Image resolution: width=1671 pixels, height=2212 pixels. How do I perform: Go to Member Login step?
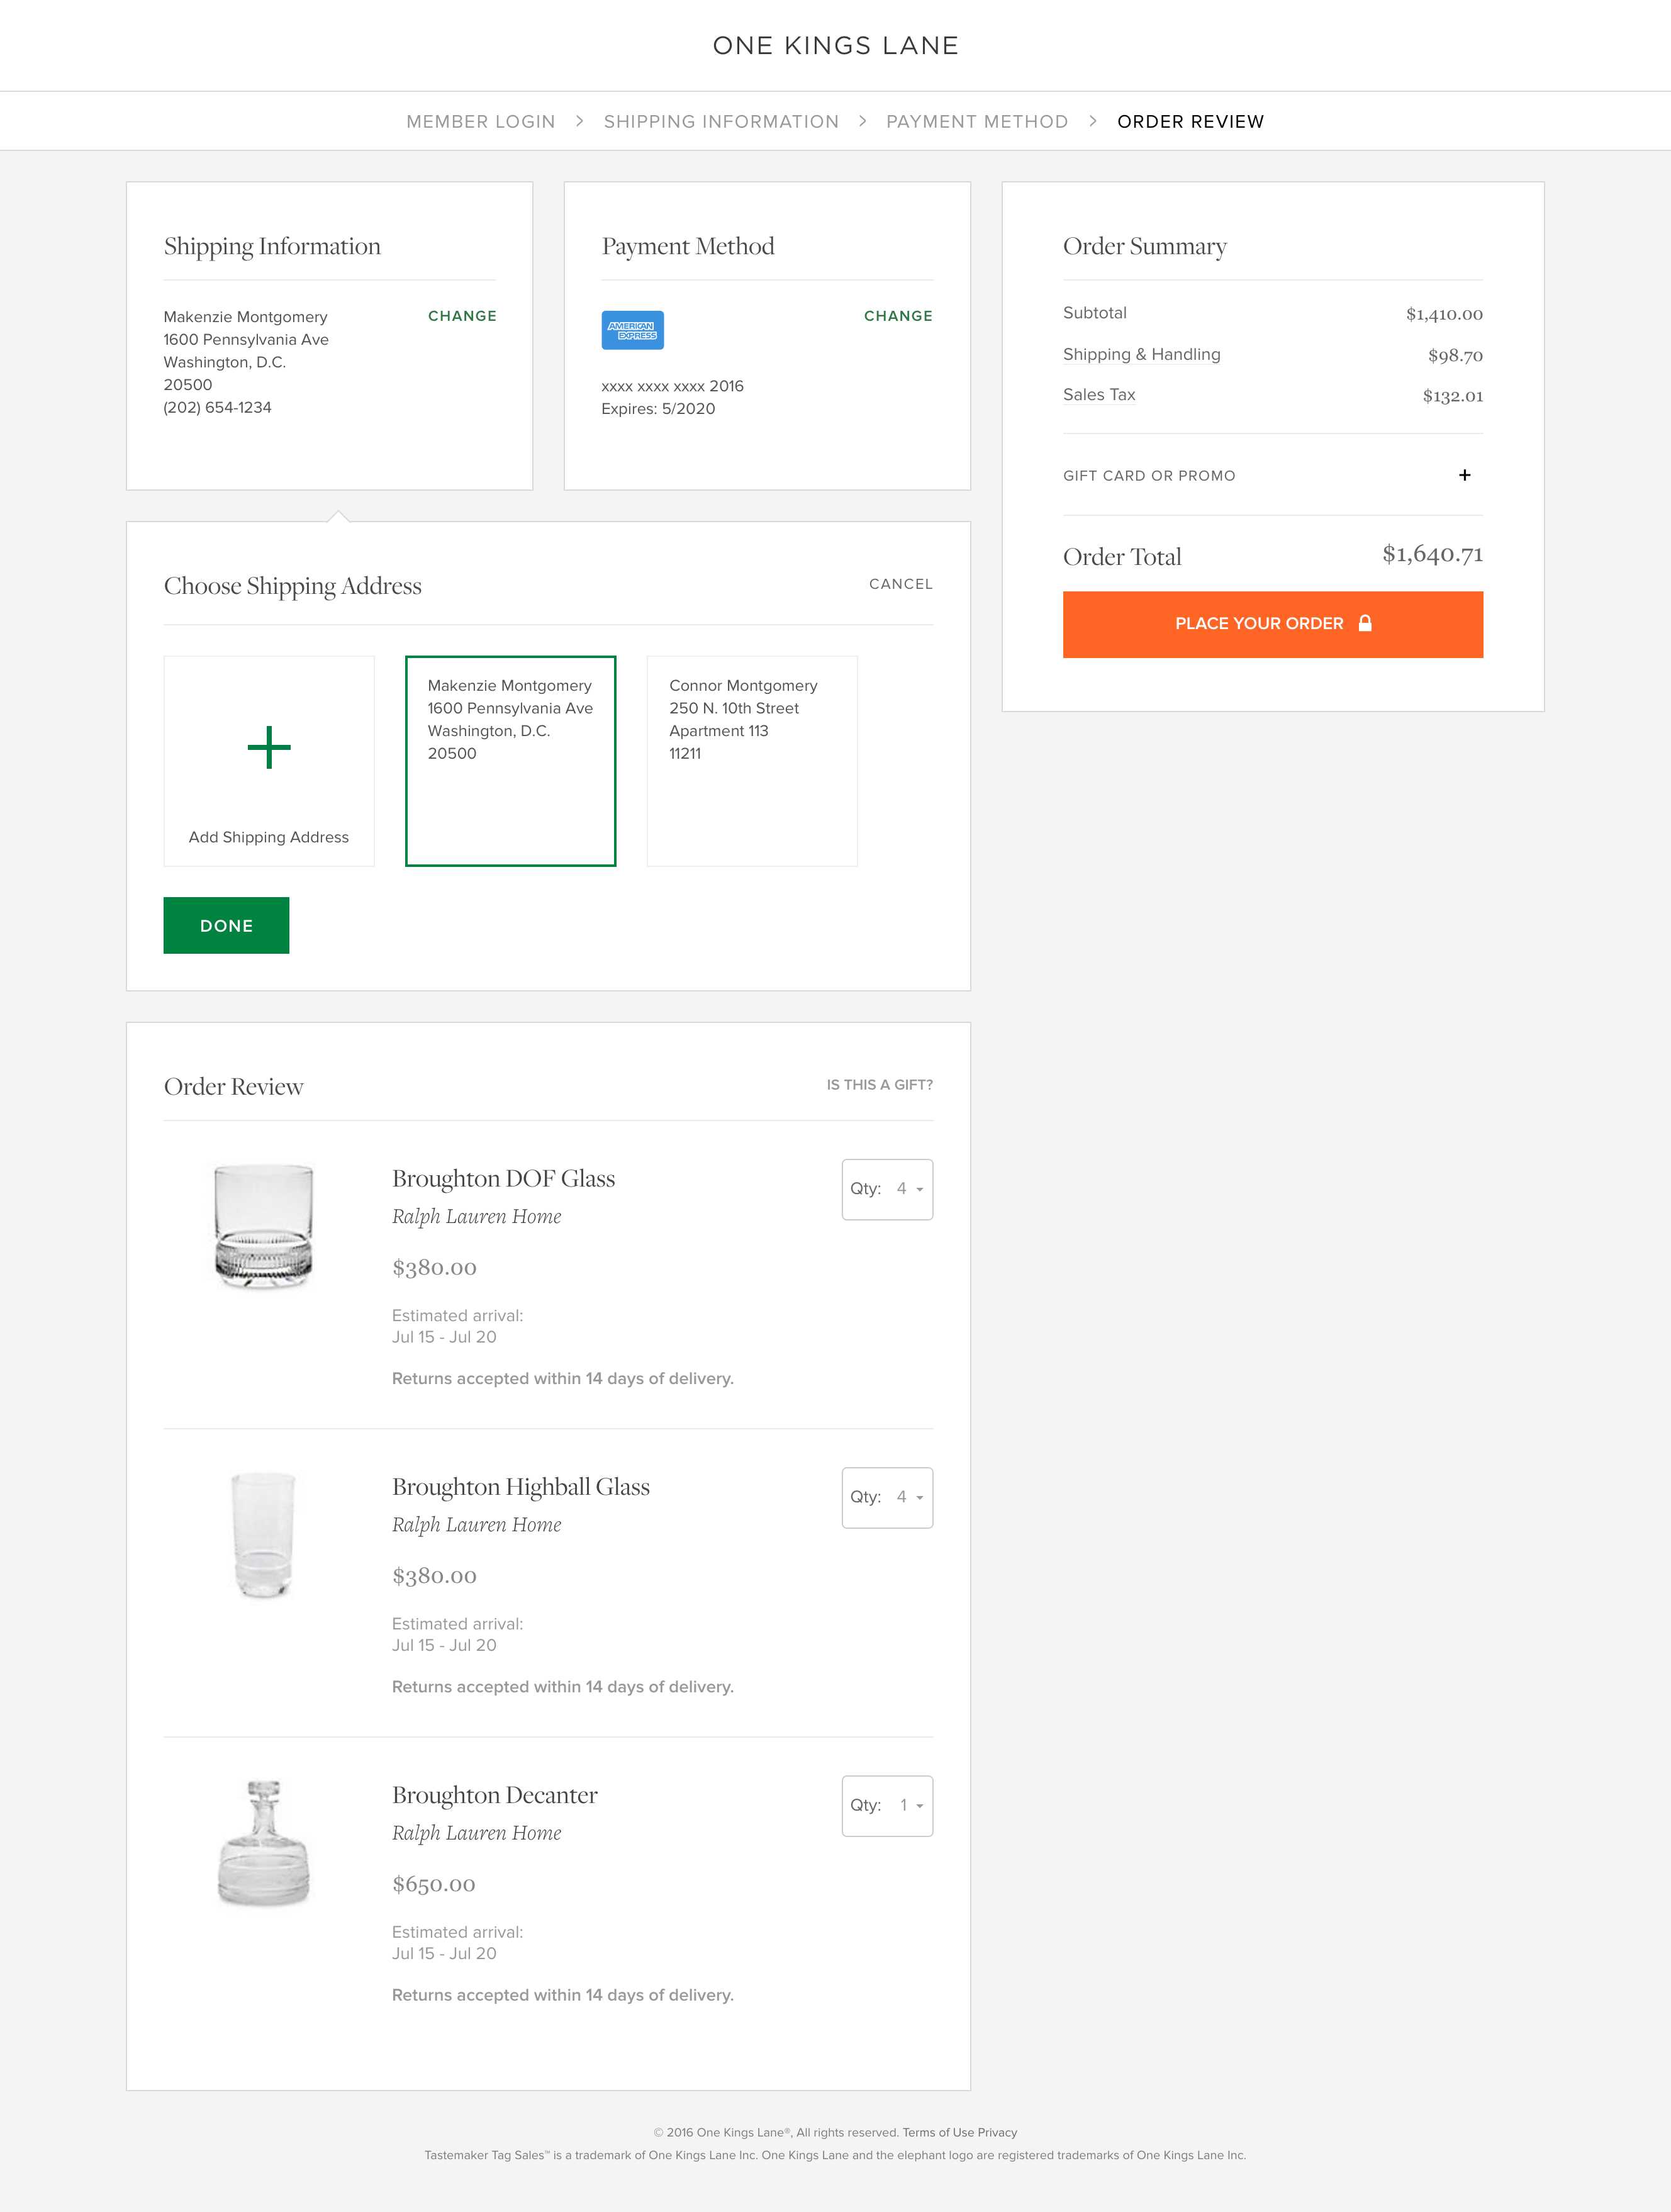pyautogui.click(x=480, y=122)
